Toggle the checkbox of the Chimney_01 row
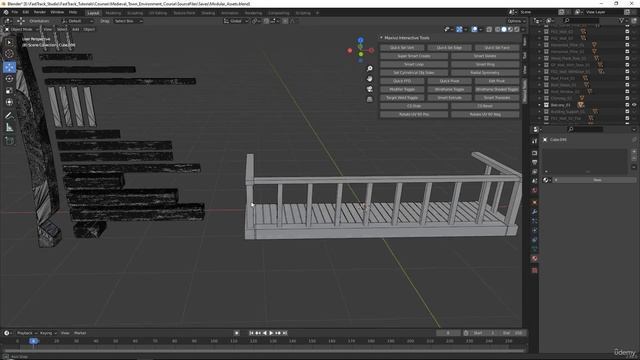 [x=627, y=98]
